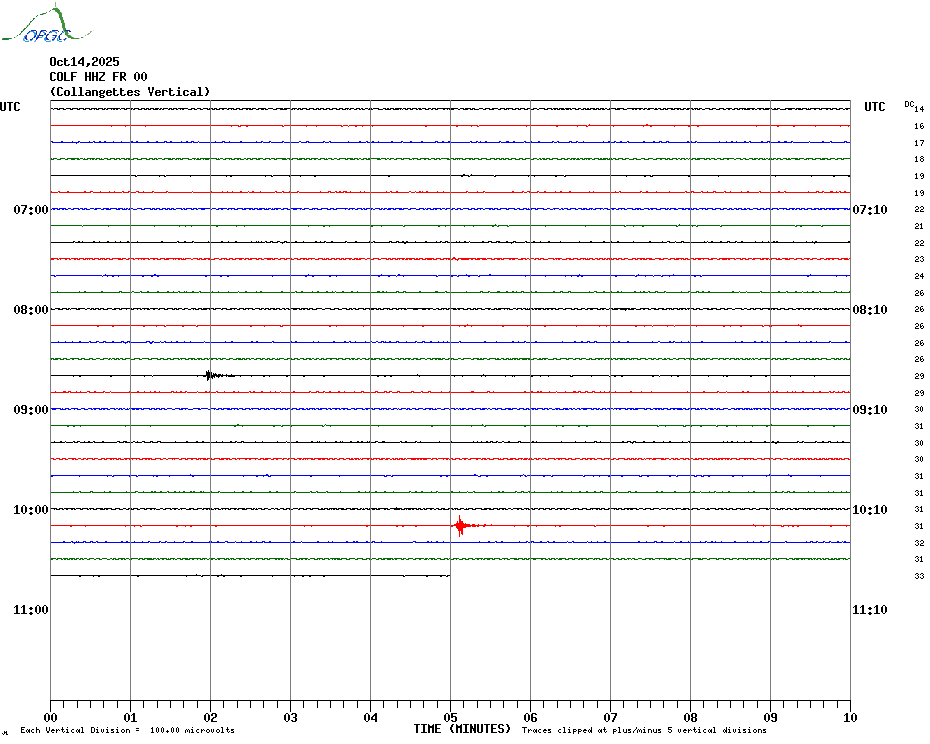The image size is (930, 744).
Task: Click the DC column header label
Action: coord(909,104)
